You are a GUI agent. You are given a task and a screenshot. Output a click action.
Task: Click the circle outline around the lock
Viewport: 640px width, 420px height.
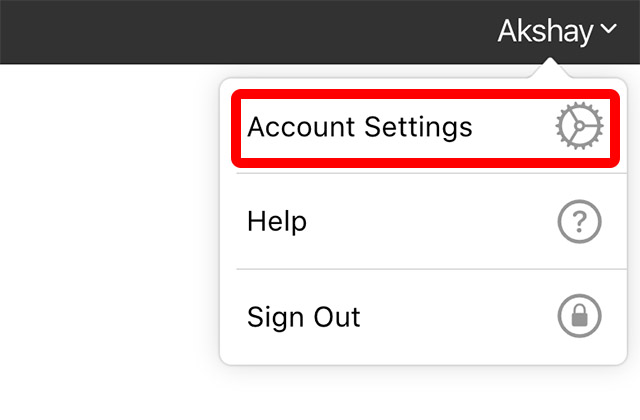click(579, 296)
